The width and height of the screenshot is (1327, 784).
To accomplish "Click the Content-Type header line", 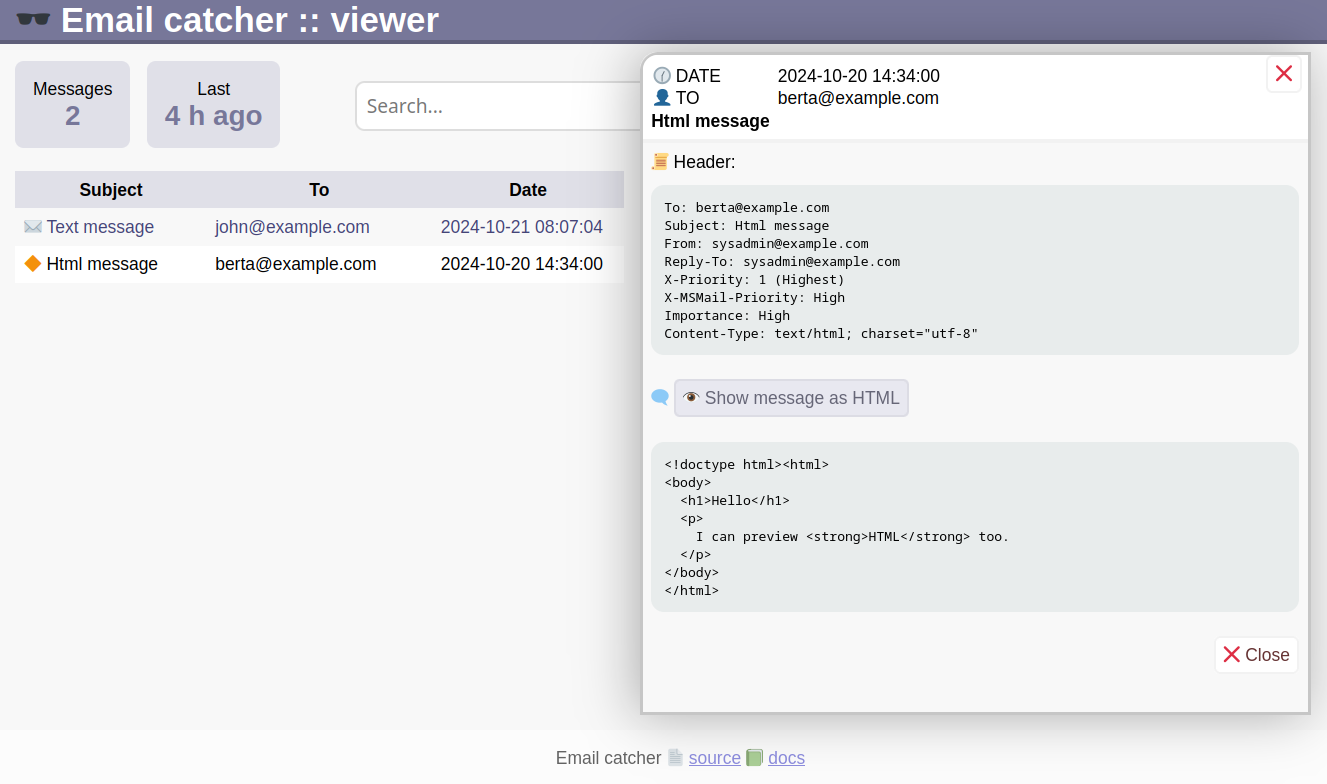I will click(821, 333).
